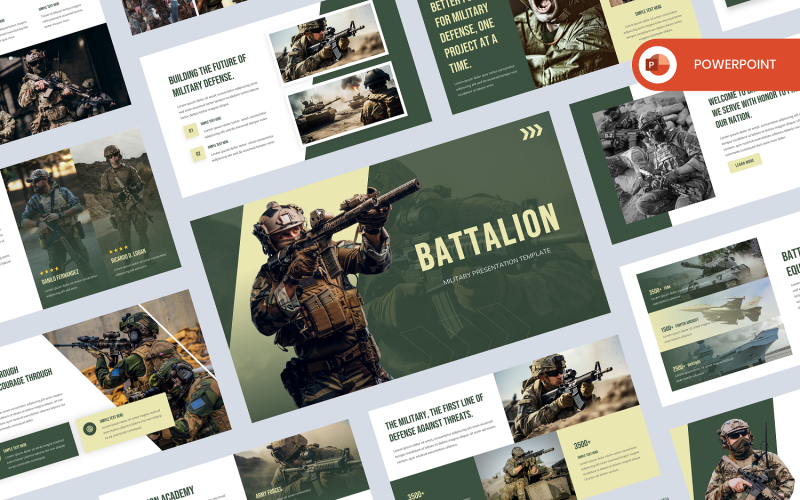
Task: Select the black and white soldiers photo
Action: tap(653, 157)
